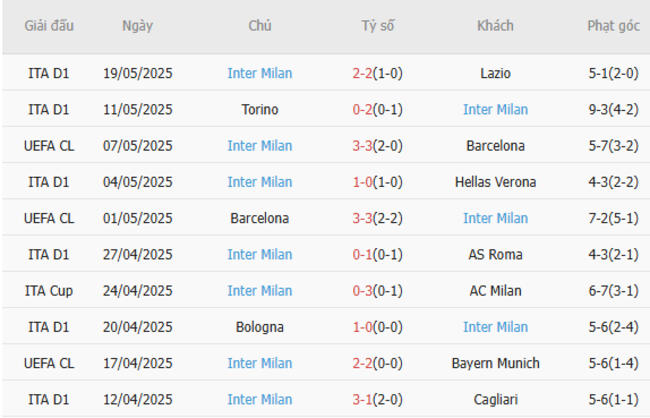Select the "Tỷ số" column header
This screenshot has width=650, height=418.
378,26
